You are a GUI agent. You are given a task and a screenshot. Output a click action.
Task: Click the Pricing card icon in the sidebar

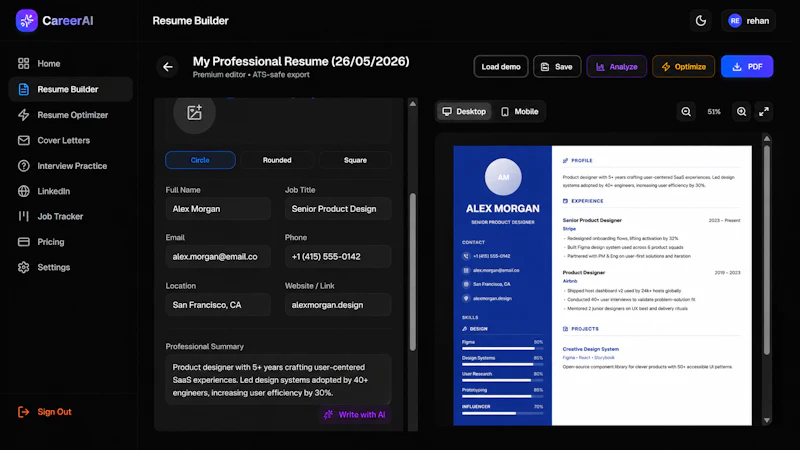pyautogui.click(x=23, y=242)
